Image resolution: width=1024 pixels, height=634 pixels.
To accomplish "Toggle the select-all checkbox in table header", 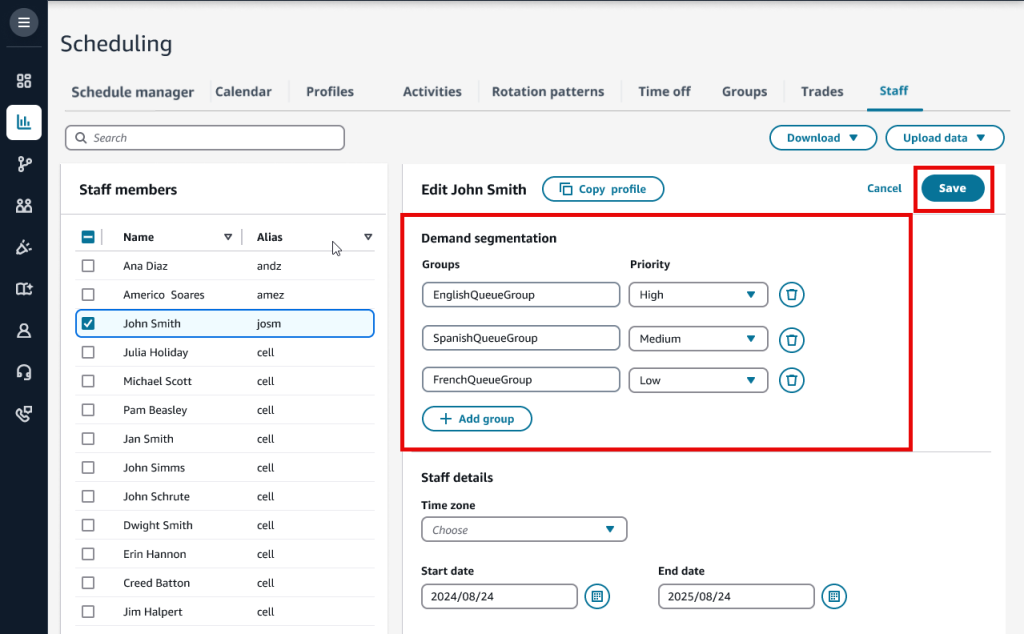I will click(88, 238).
